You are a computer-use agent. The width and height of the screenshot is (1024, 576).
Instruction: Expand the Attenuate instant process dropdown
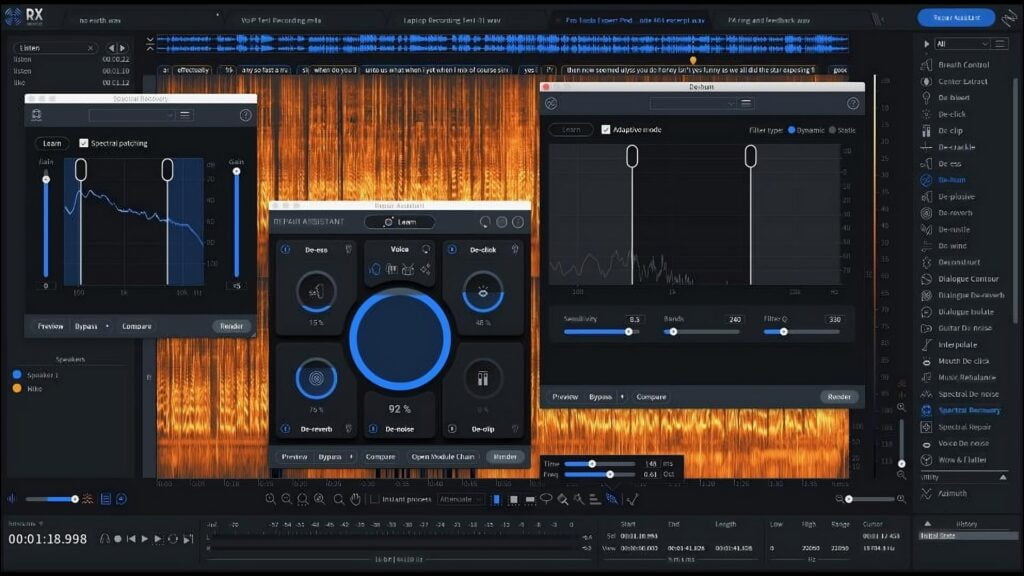click(x=461, y=499)
